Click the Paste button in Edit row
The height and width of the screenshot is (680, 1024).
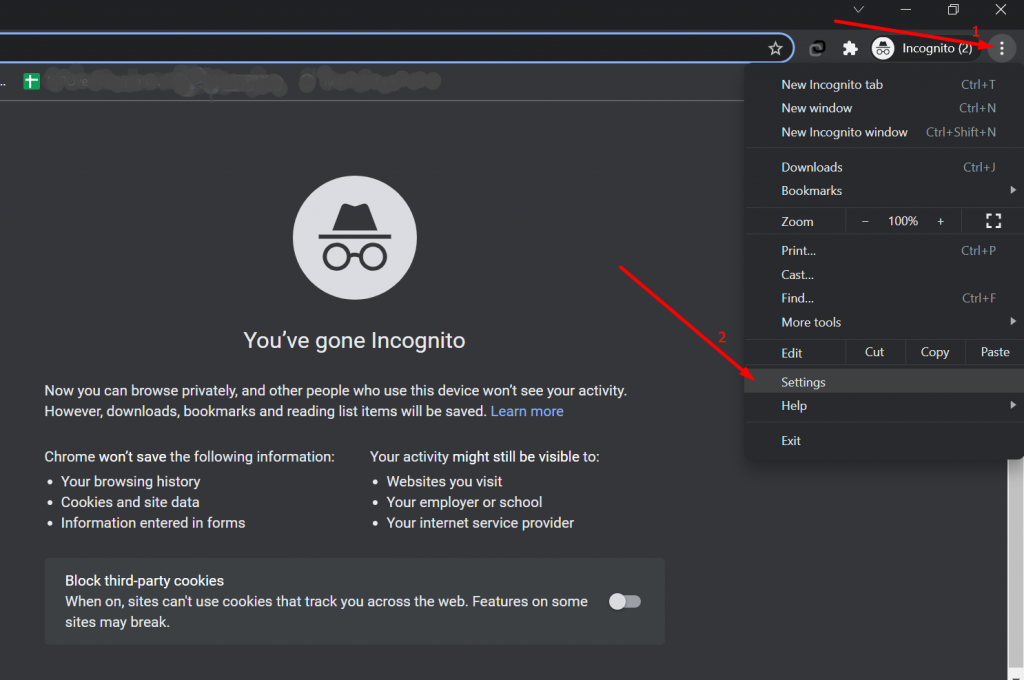tap(995, 352)
